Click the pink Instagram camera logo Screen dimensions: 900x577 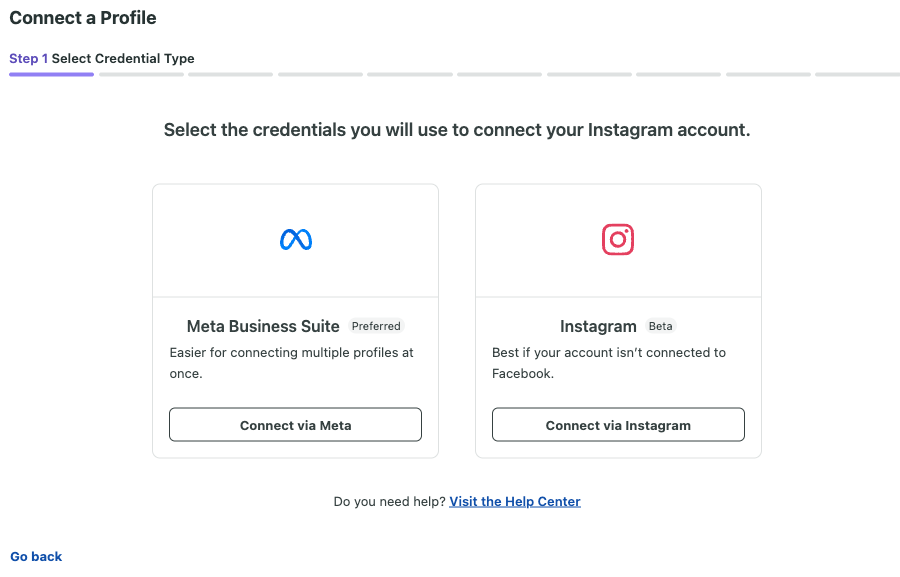pos(618,239)
